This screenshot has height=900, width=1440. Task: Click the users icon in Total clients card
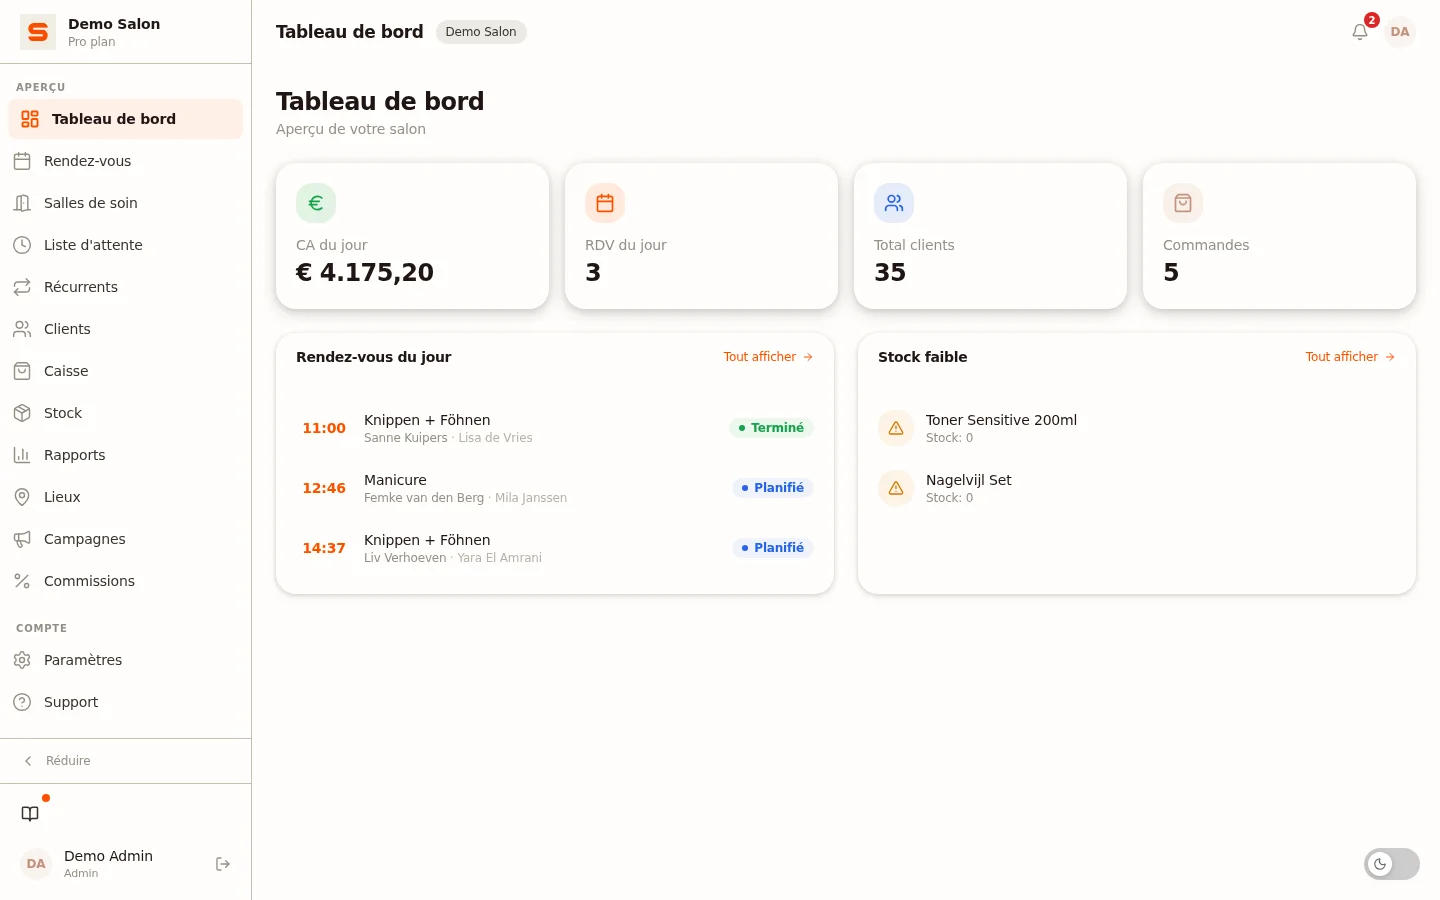(894, 203)
